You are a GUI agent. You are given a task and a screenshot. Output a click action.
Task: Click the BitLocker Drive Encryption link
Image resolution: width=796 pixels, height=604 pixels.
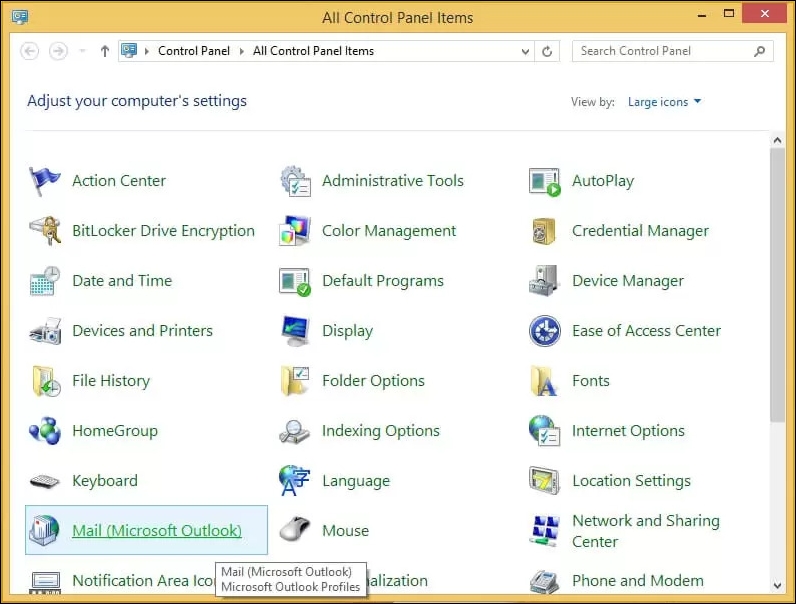(163, 231)
